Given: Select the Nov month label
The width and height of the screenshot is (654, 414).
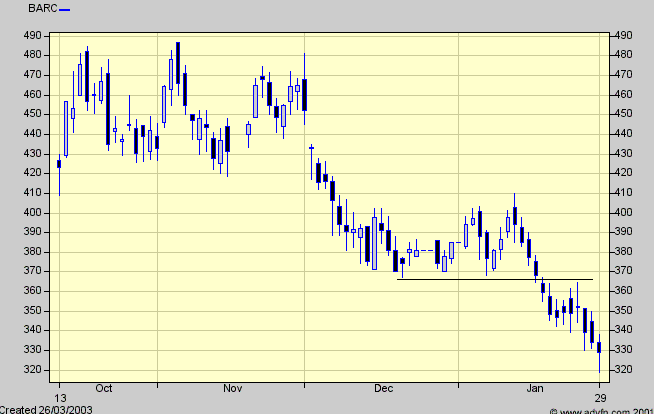Looking at the screenshot, I should pyautogui.click(x=233, y=387).
